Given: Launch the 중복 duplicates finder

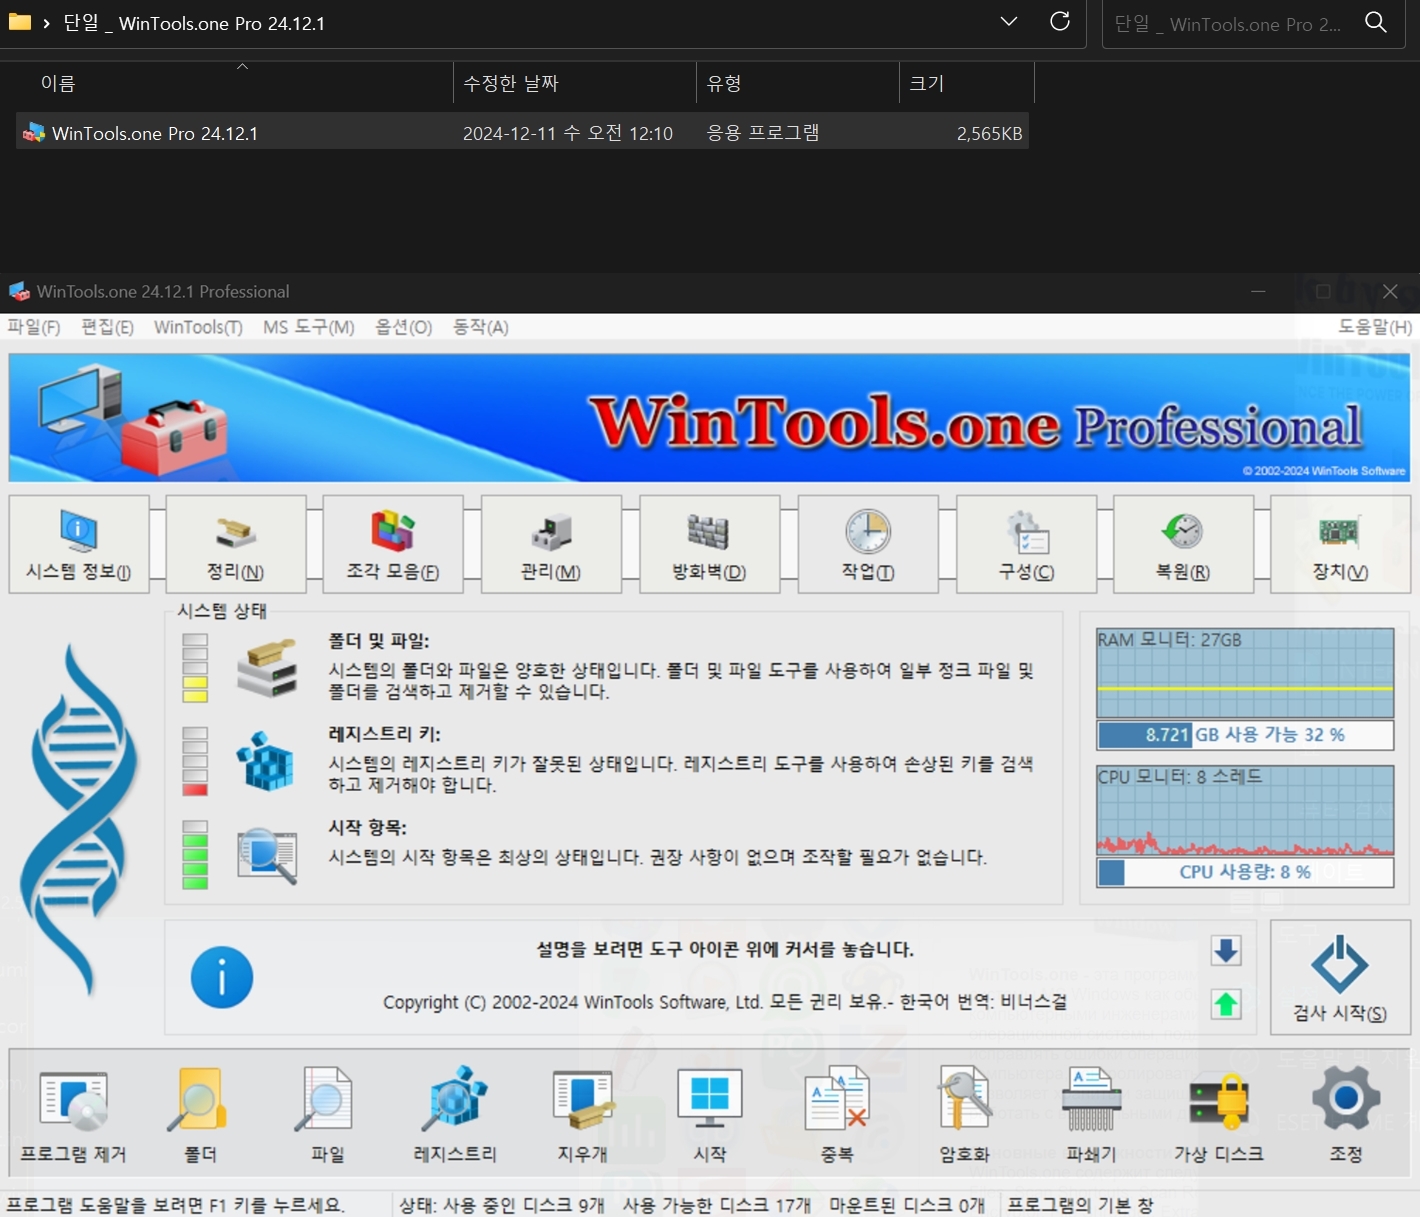Looking at the screenshot, I should (837, 1115).
